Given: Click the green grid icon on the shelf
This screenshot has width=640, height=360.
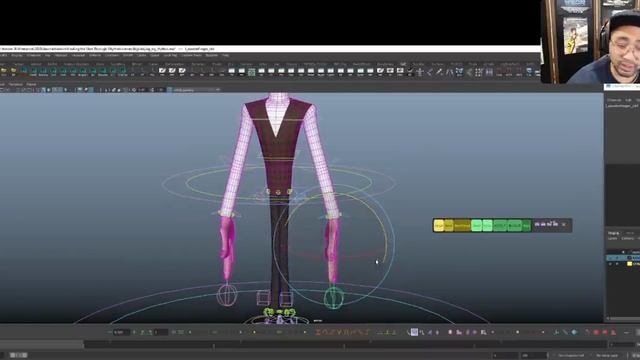Looking at the screenshot, I should [x=251, y=72].
